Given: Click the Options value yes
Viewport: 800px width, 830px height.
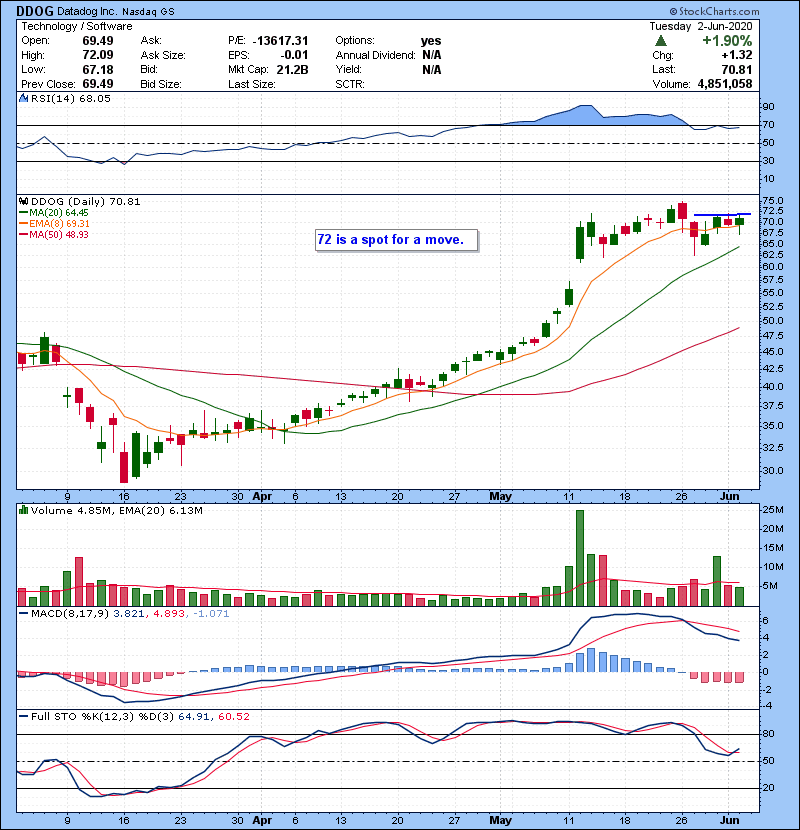Looking at the screenshot, I should 431,41.
